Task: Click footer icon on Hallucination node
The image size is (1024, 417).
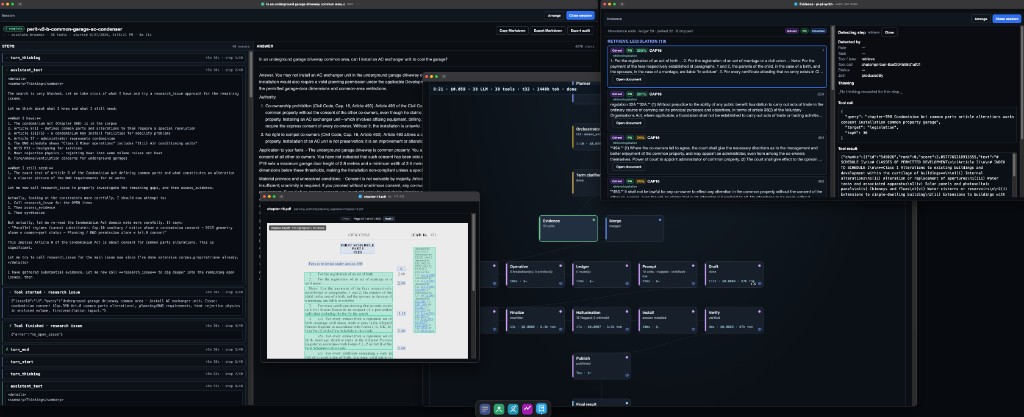Action: (626, 329)
